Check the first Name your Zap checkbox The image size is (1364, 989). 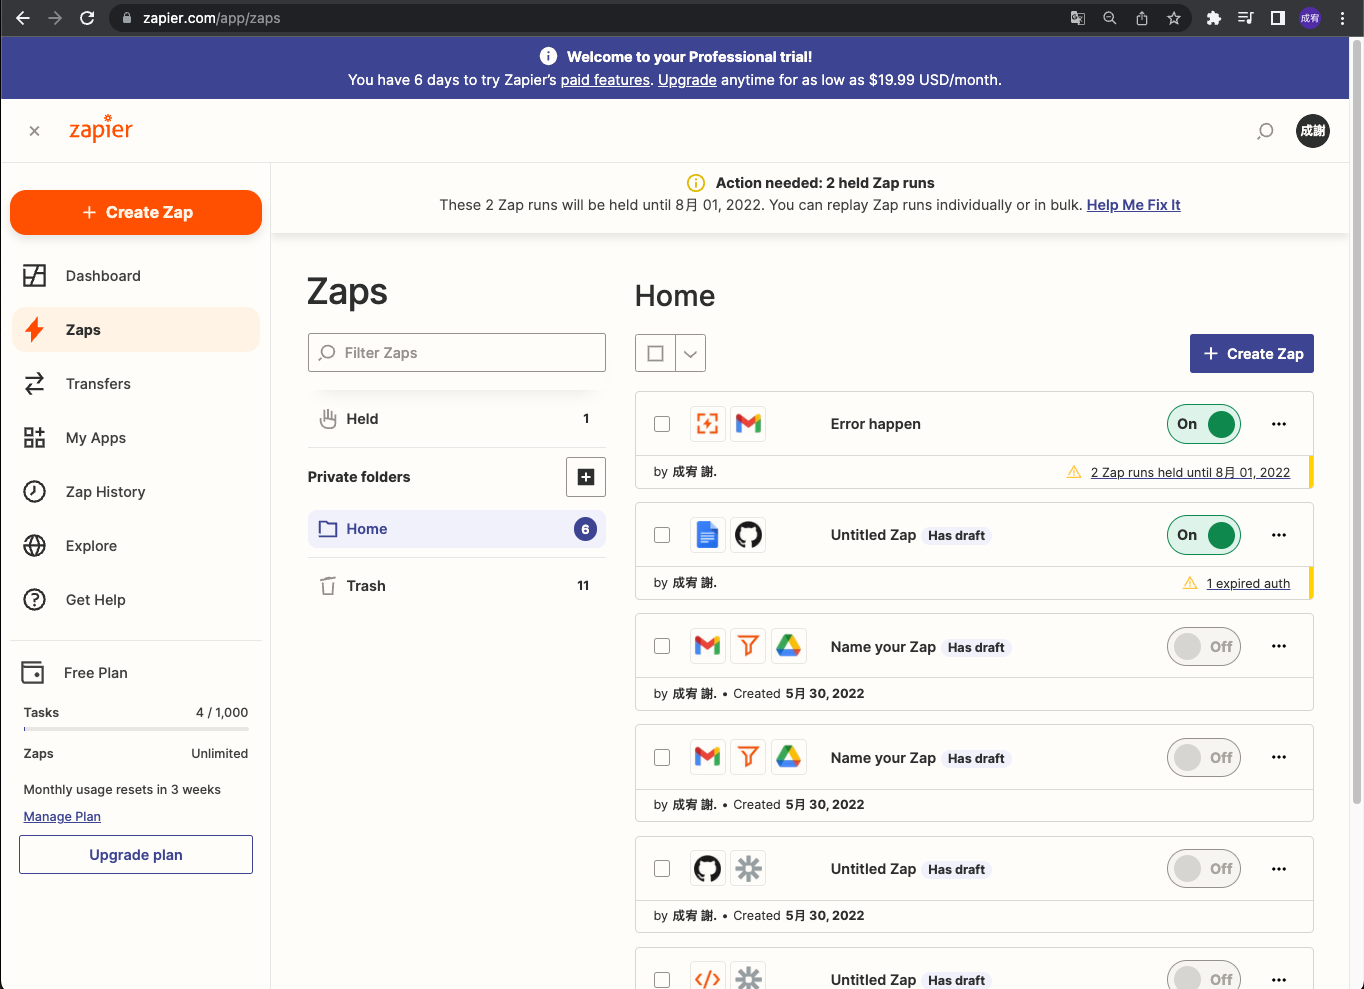pos(662,646)
